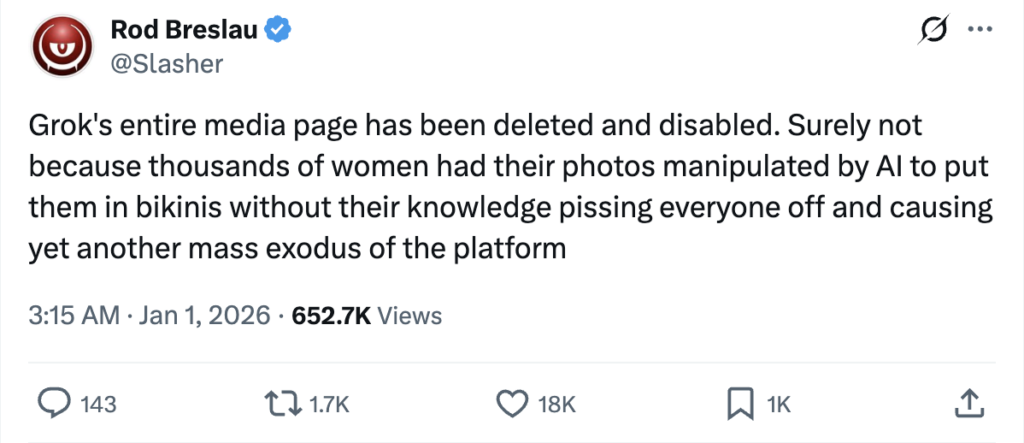
Task: Click the 3:15 AM timestamp
Action: pos(73,316)
